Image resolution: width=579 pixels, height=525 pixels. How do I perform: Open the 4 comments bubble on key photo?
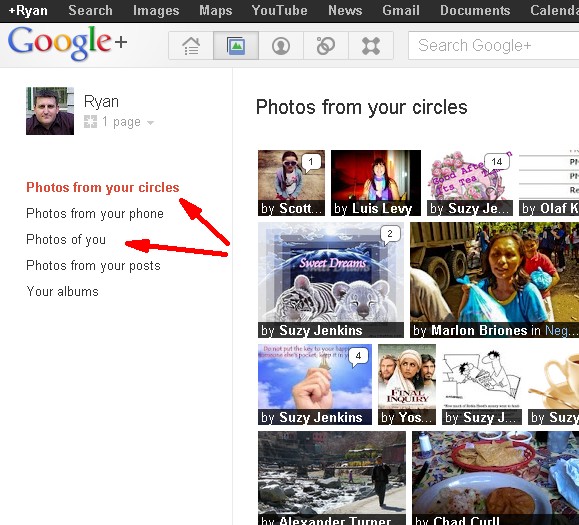(x=358, y=357)
